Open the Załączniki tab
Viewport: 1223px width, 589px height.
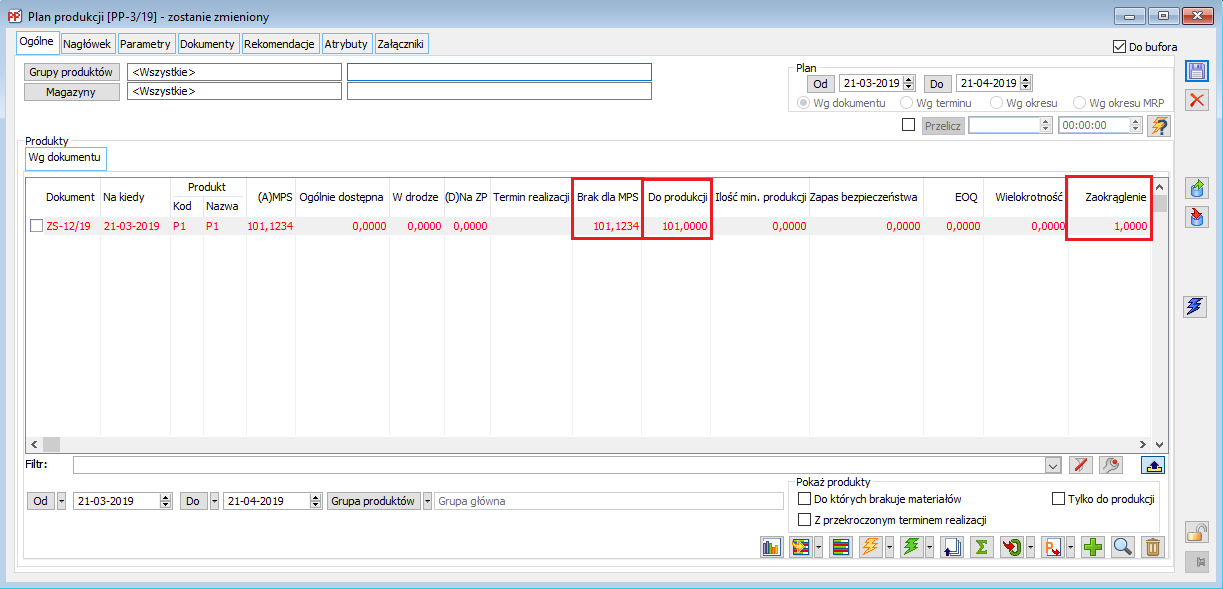pyautogui.click(x=402, y=44)
